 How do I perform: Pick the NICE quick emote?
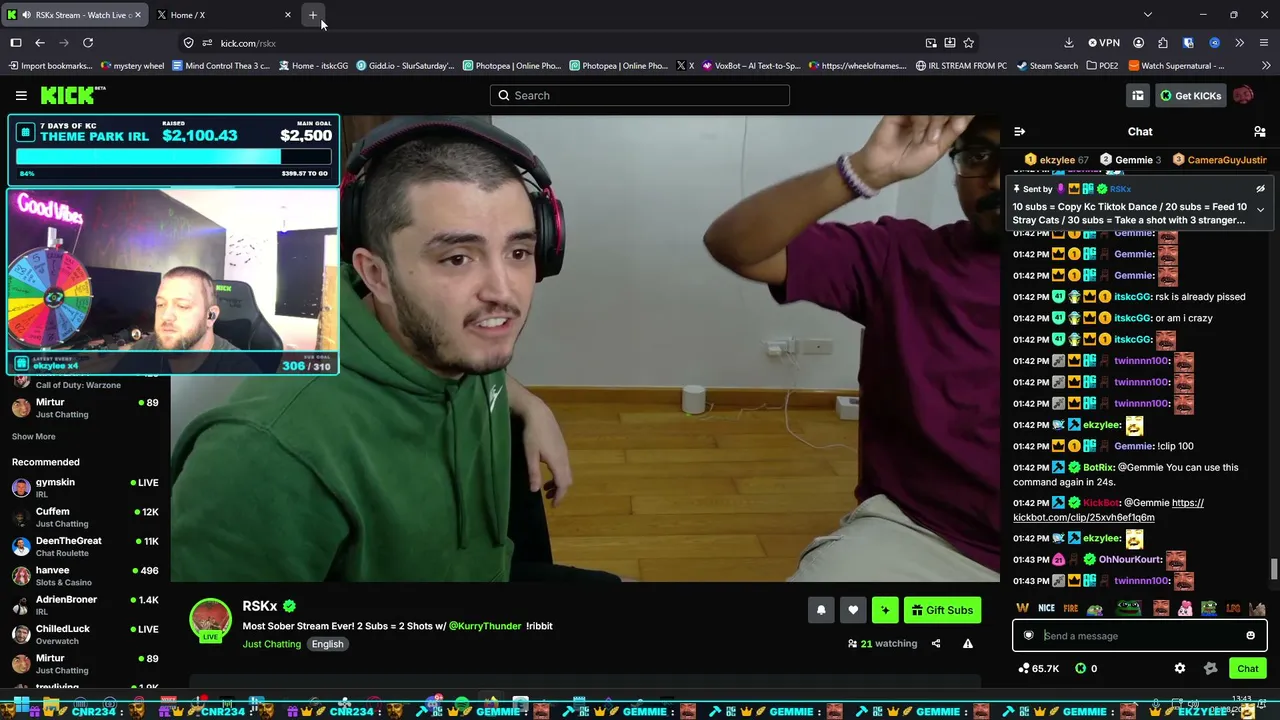pos(1046,608)
